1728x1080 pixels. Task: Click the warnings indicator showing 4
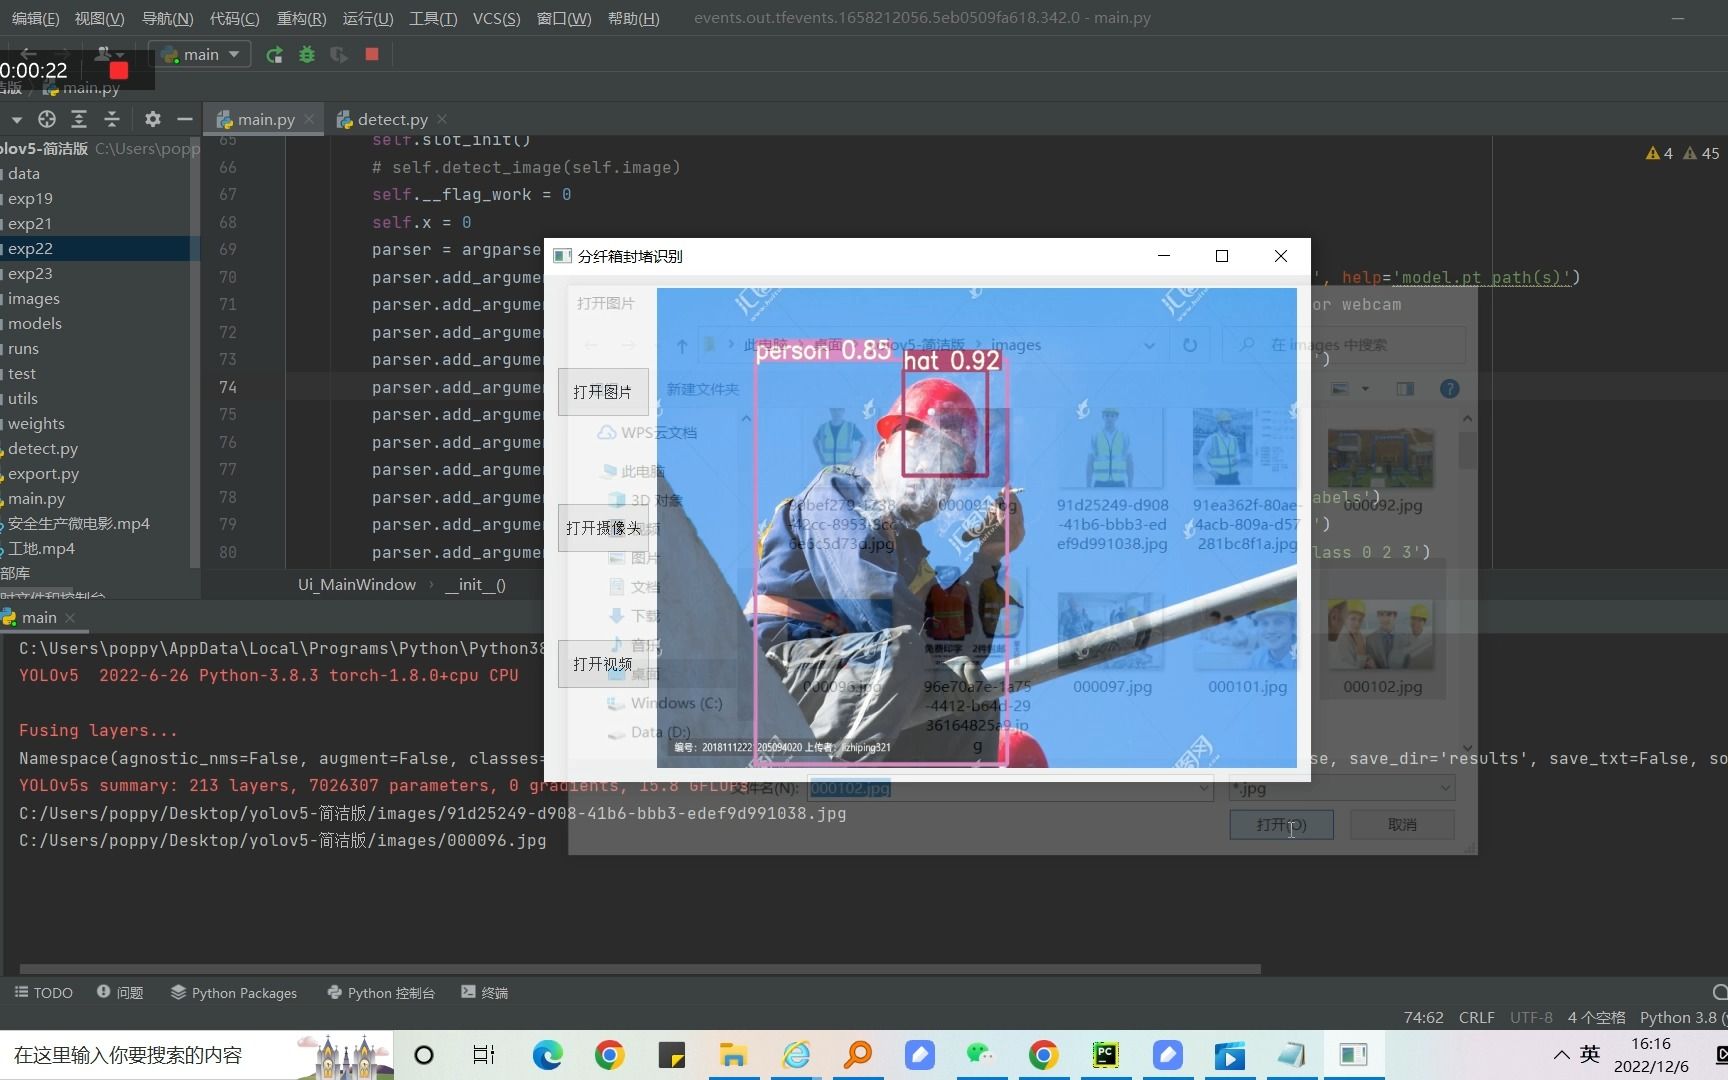(1659, 153)
